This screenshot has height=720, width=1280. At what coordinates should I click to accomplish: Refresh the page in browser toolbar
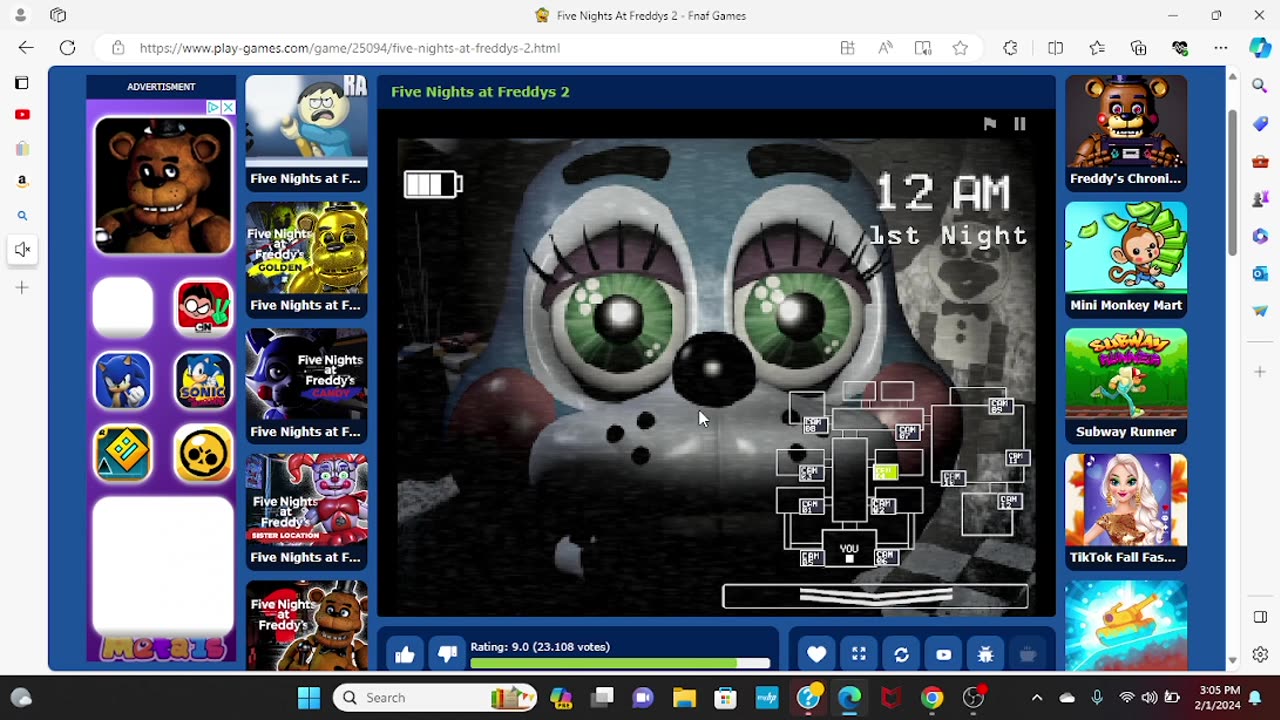coord(67,48)
